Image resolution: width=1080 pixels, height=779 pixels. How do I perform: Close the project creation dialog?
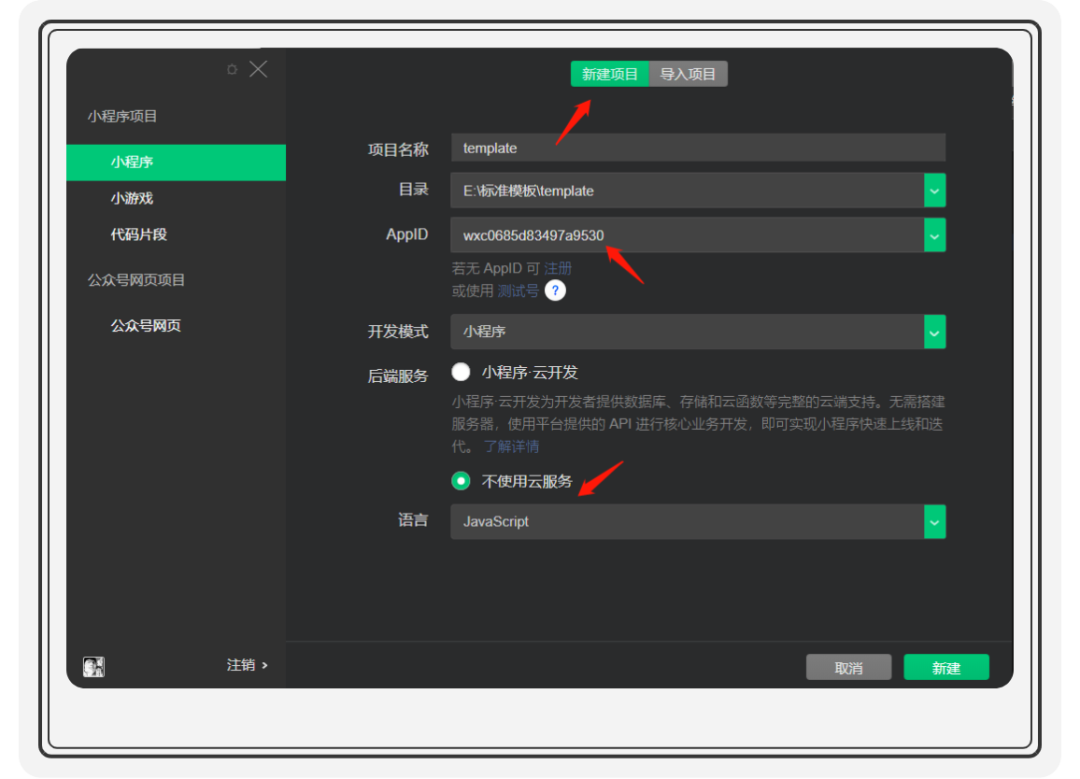point(258,69)
